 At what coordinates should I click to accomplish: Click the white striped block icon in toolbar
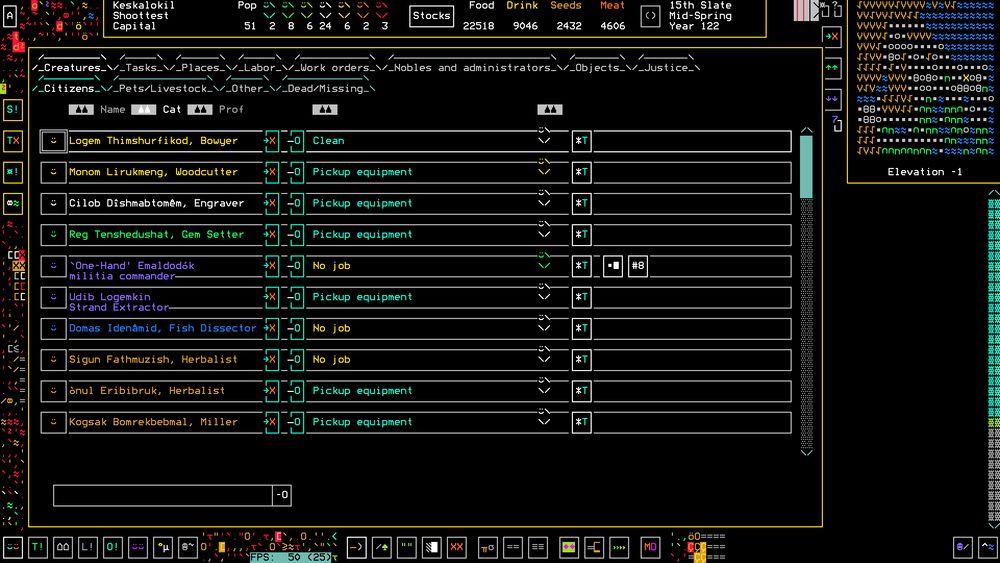[432, 547]
